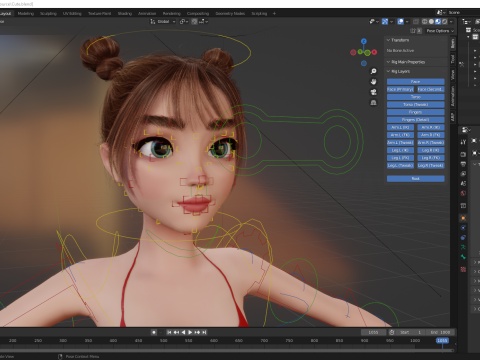This screenshot has height=360, width=480.
Task: Open Tool tab in properties editor
Action: [x=463, y=142]
